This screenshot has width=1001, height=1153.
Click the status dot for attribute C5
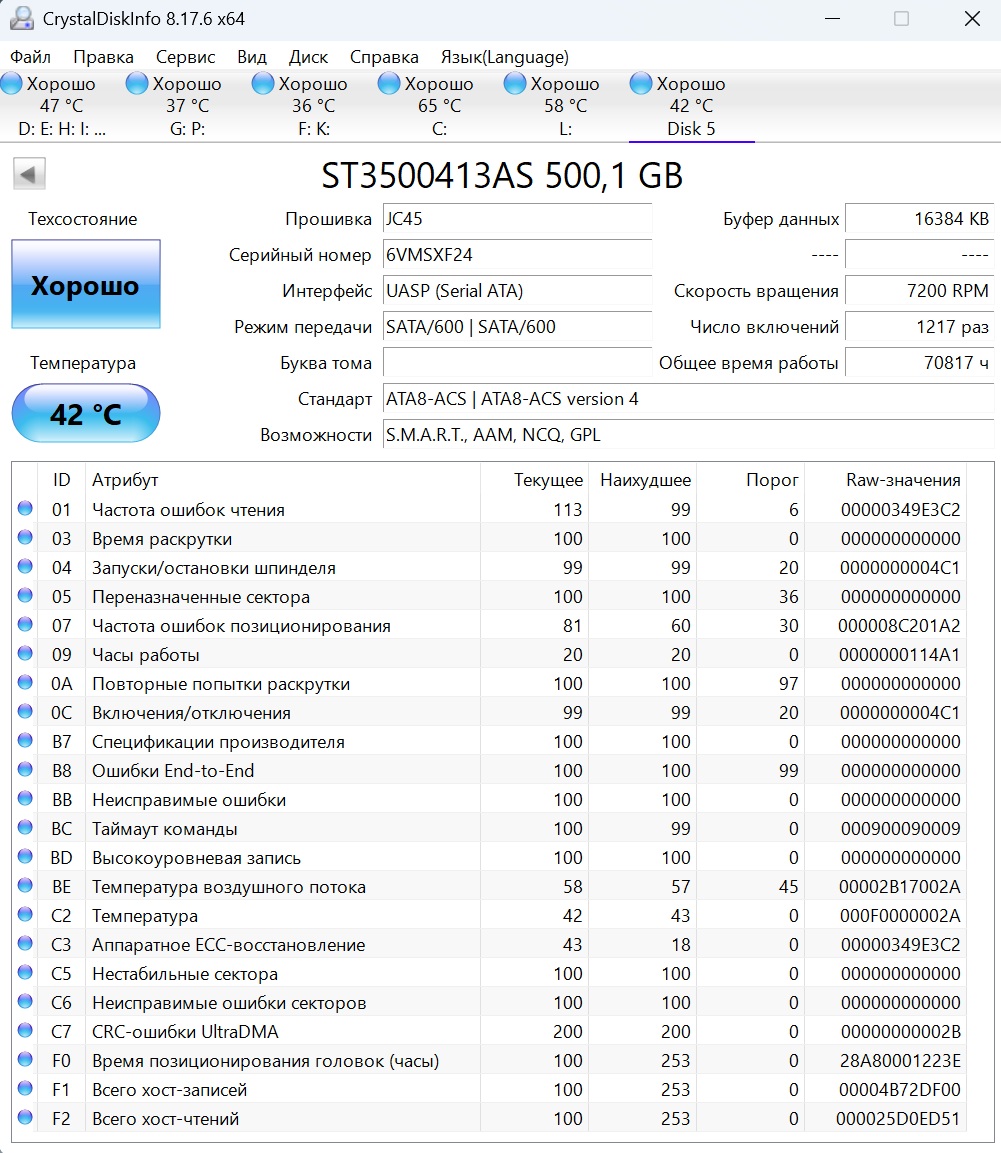[x=25, y=973]
